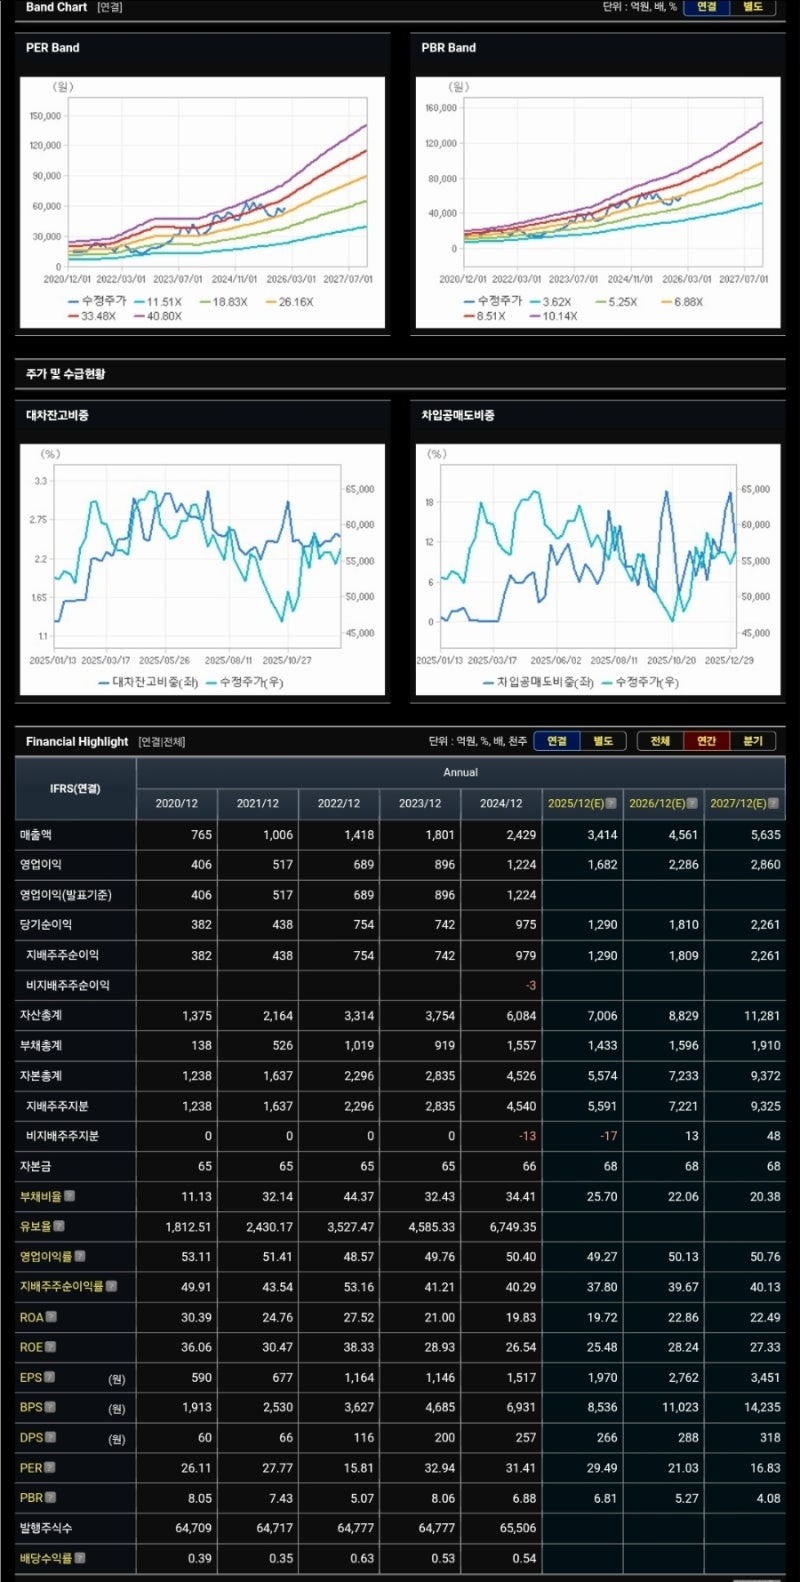Screen dimensions: 800x1582
Task: Click the 대차잔고비중 chart plot
Action: pyautogui.click(x=197, y=557)
